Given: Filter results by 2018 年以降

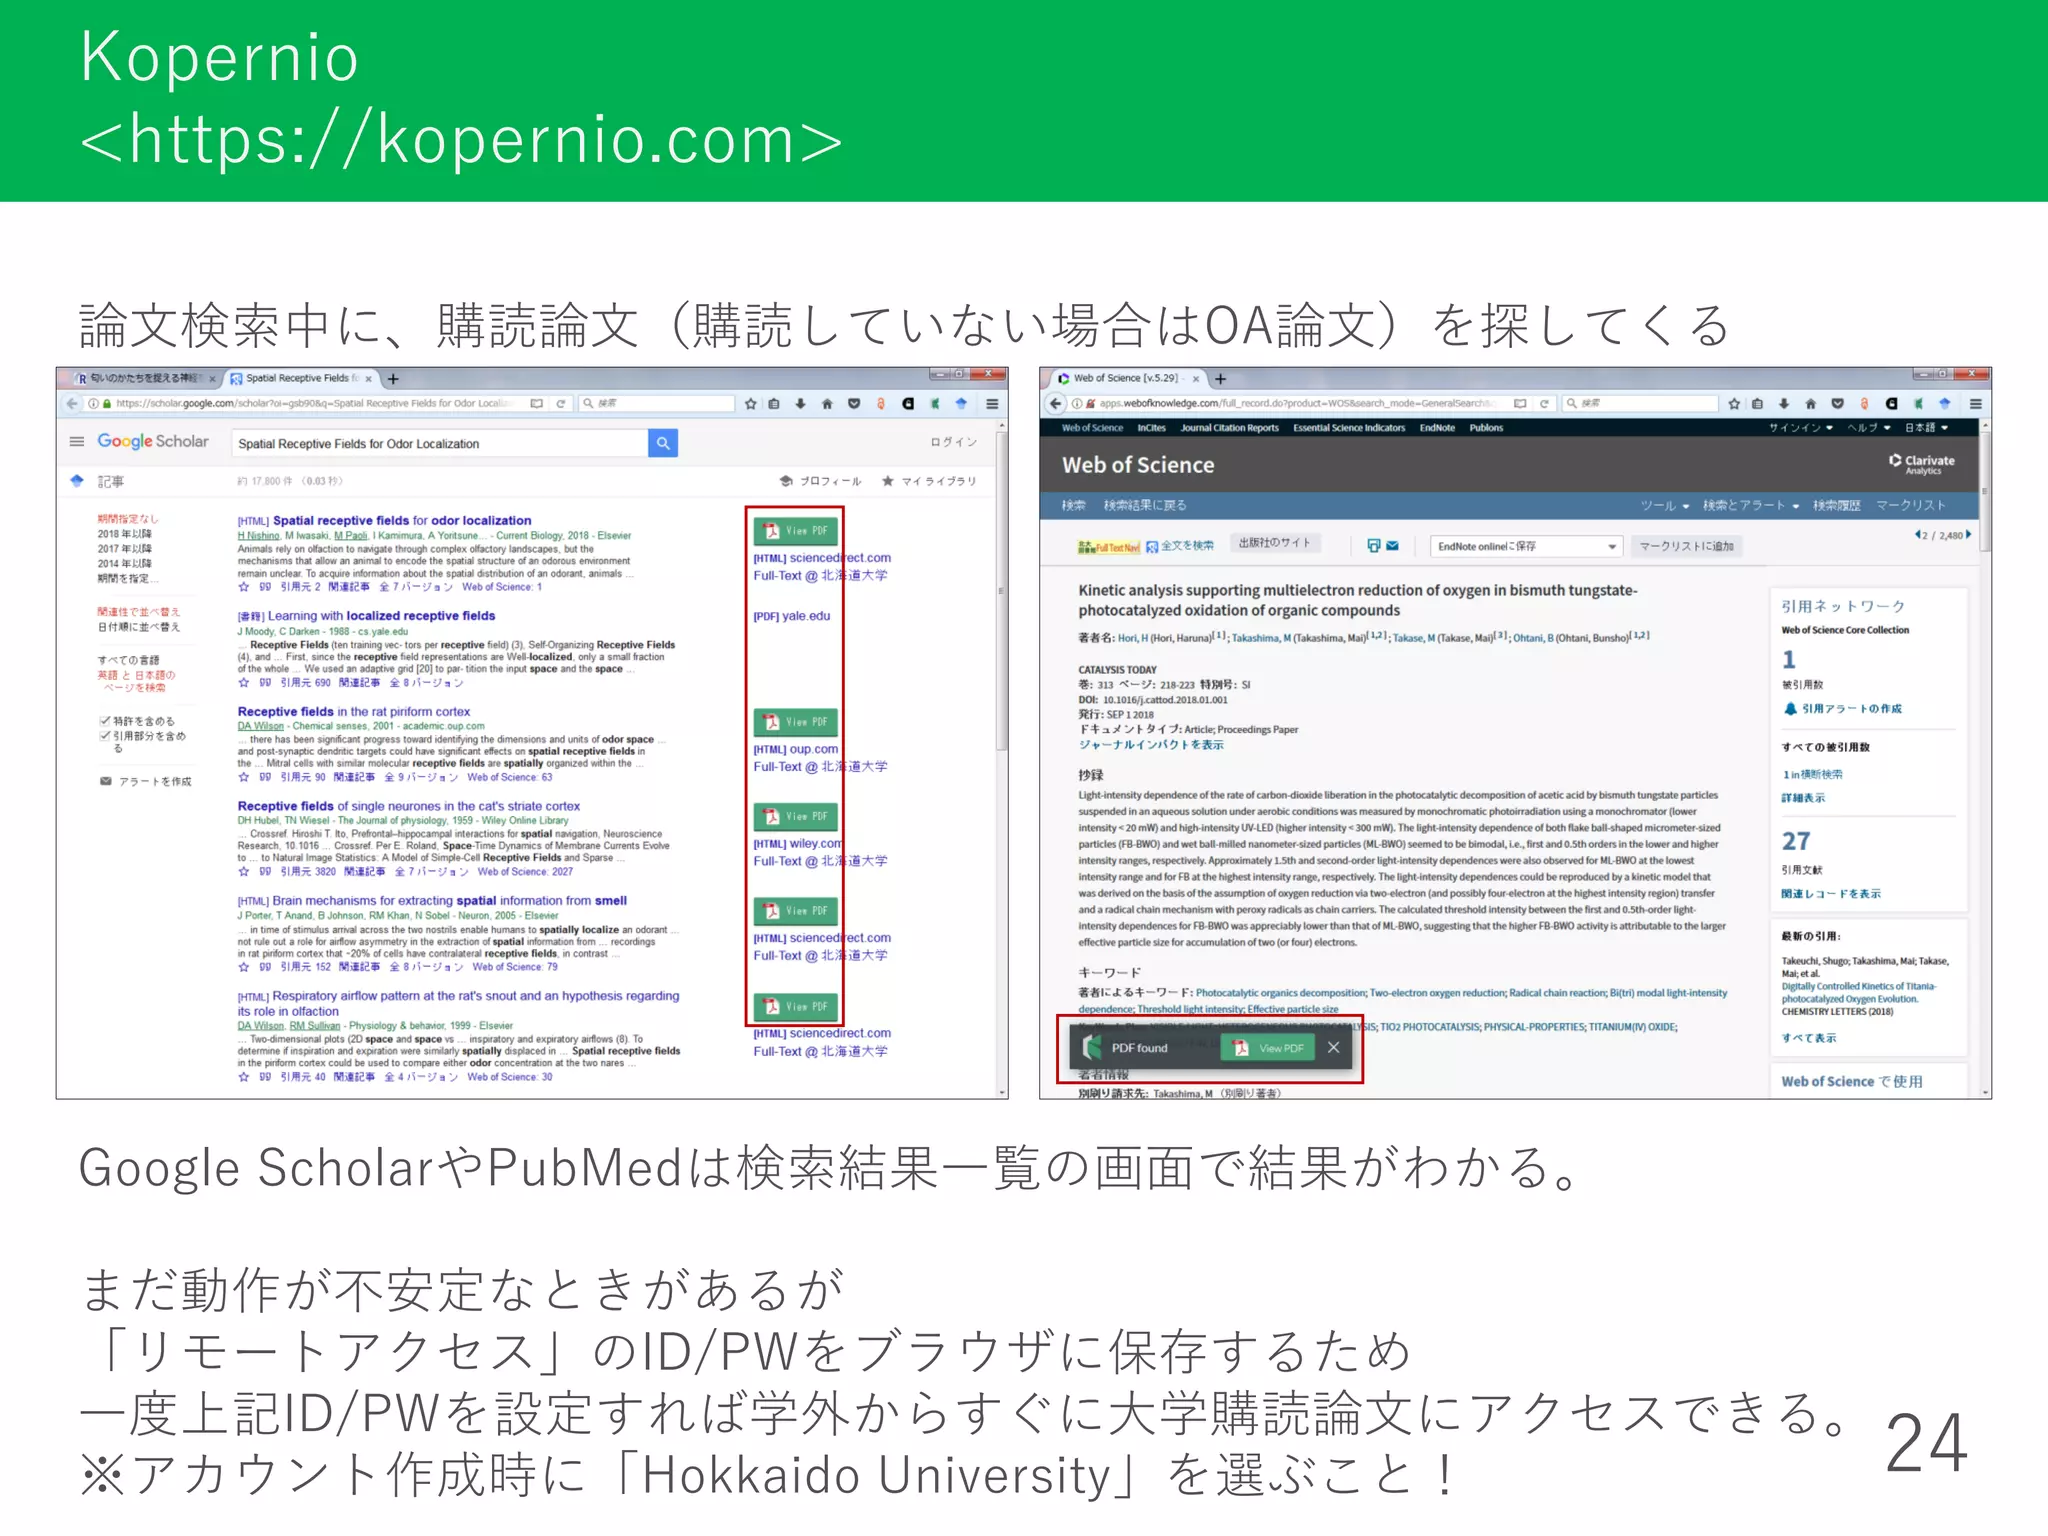Looking at the screenshot, I should point(124,534).
